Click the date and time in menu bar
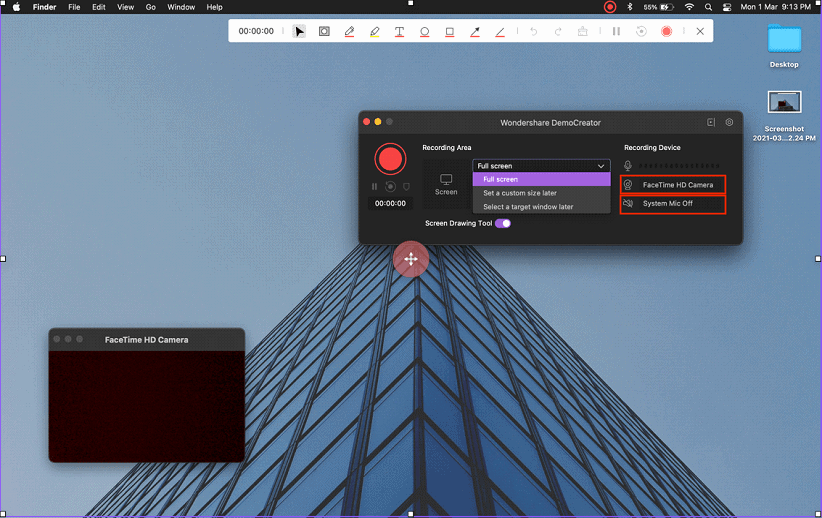 point(775,7)
